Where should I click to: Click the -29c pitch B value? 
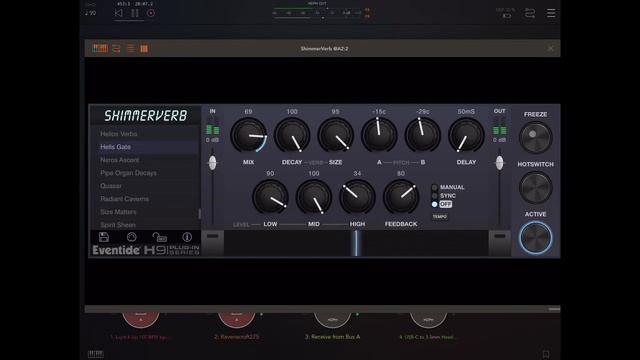(x=422, y=111)
